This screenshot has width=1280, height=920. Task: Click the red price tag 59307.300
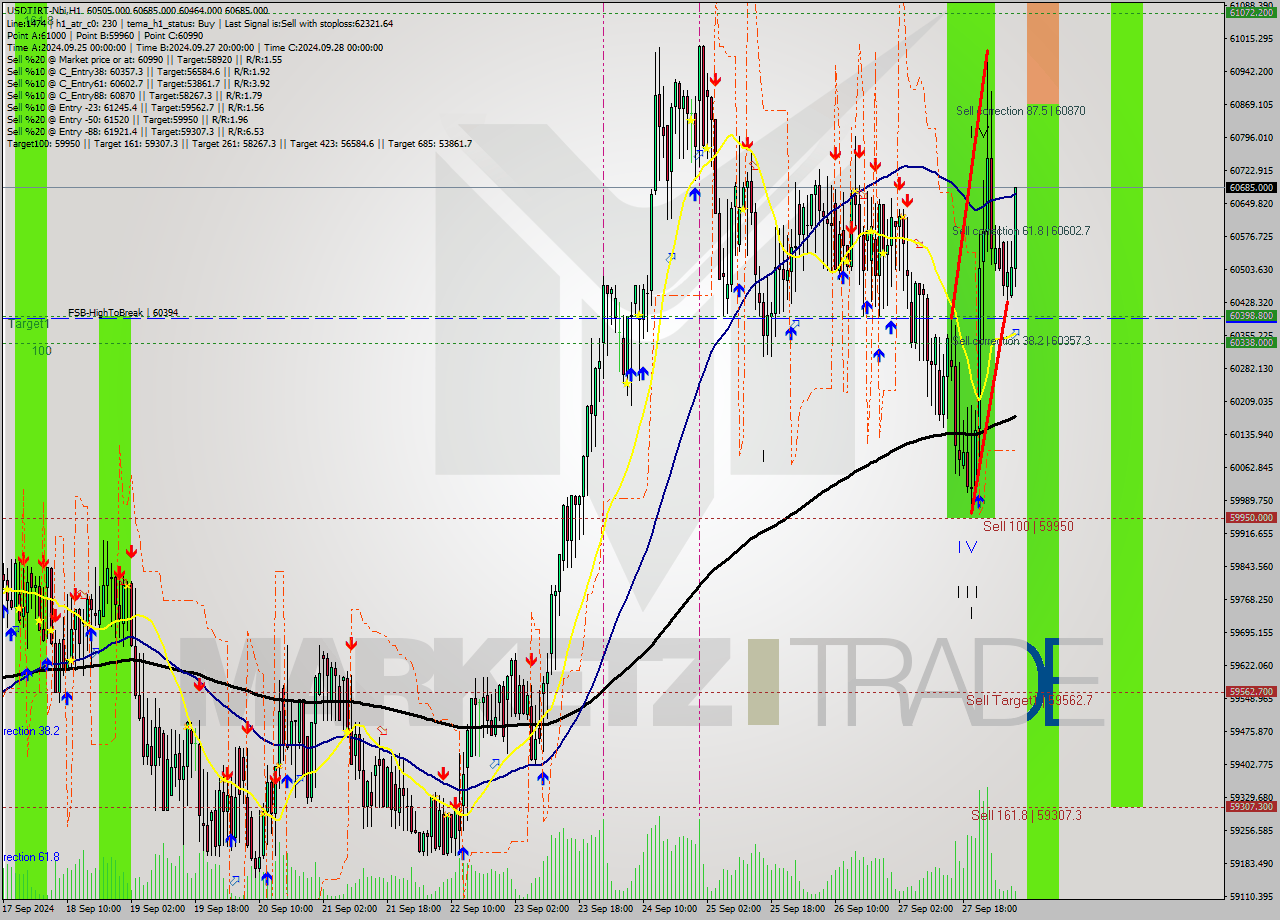pos(1251,806)
